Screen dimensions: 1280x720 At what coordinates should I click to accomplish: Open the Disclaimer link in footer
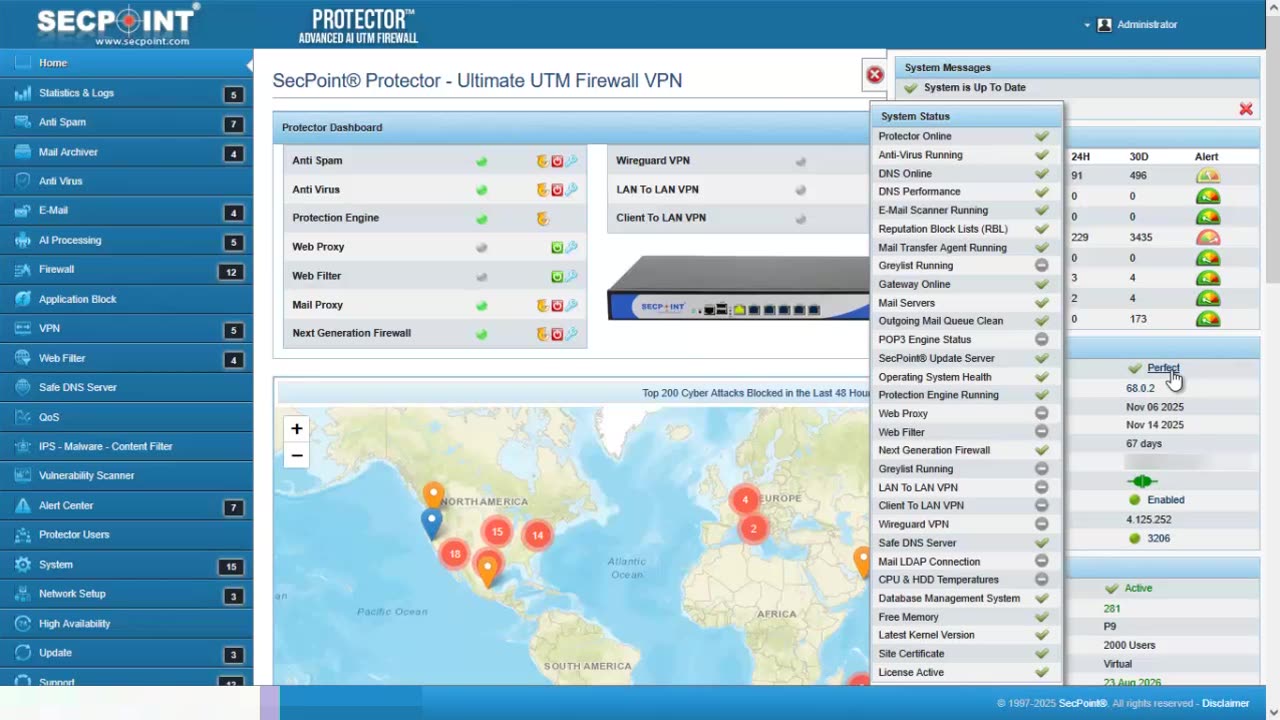[x=1225, y=703]
